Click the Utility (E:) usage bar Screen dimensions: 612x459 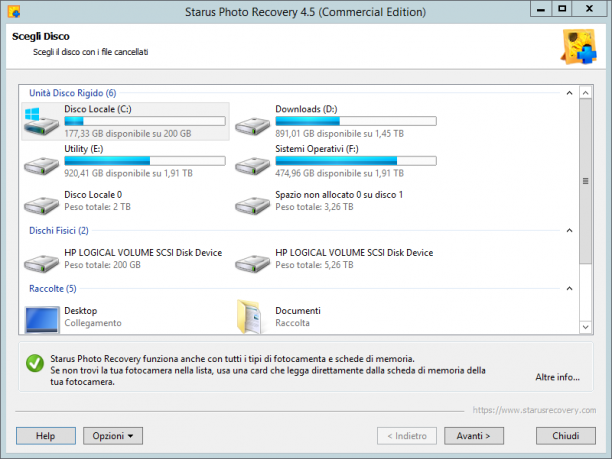[x=145, y=161]
